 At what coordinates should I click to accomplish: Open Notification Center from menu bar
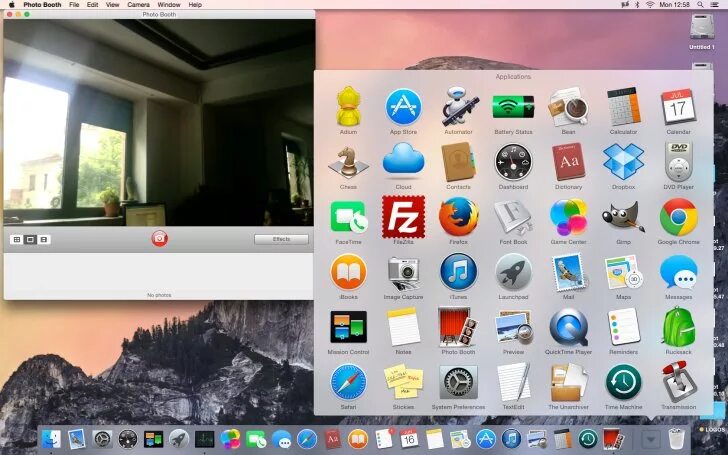[x=714, y=5]
